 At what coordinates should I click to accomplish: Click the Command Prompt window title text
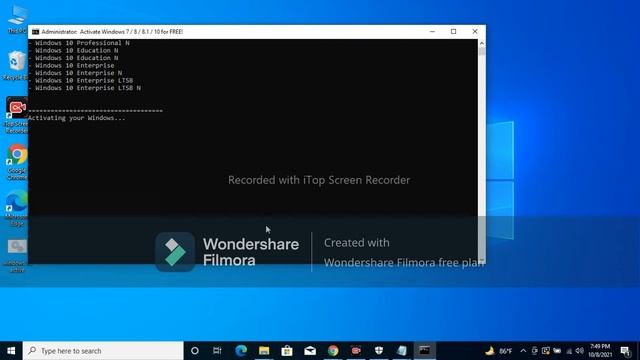click(x=112, y=31)
